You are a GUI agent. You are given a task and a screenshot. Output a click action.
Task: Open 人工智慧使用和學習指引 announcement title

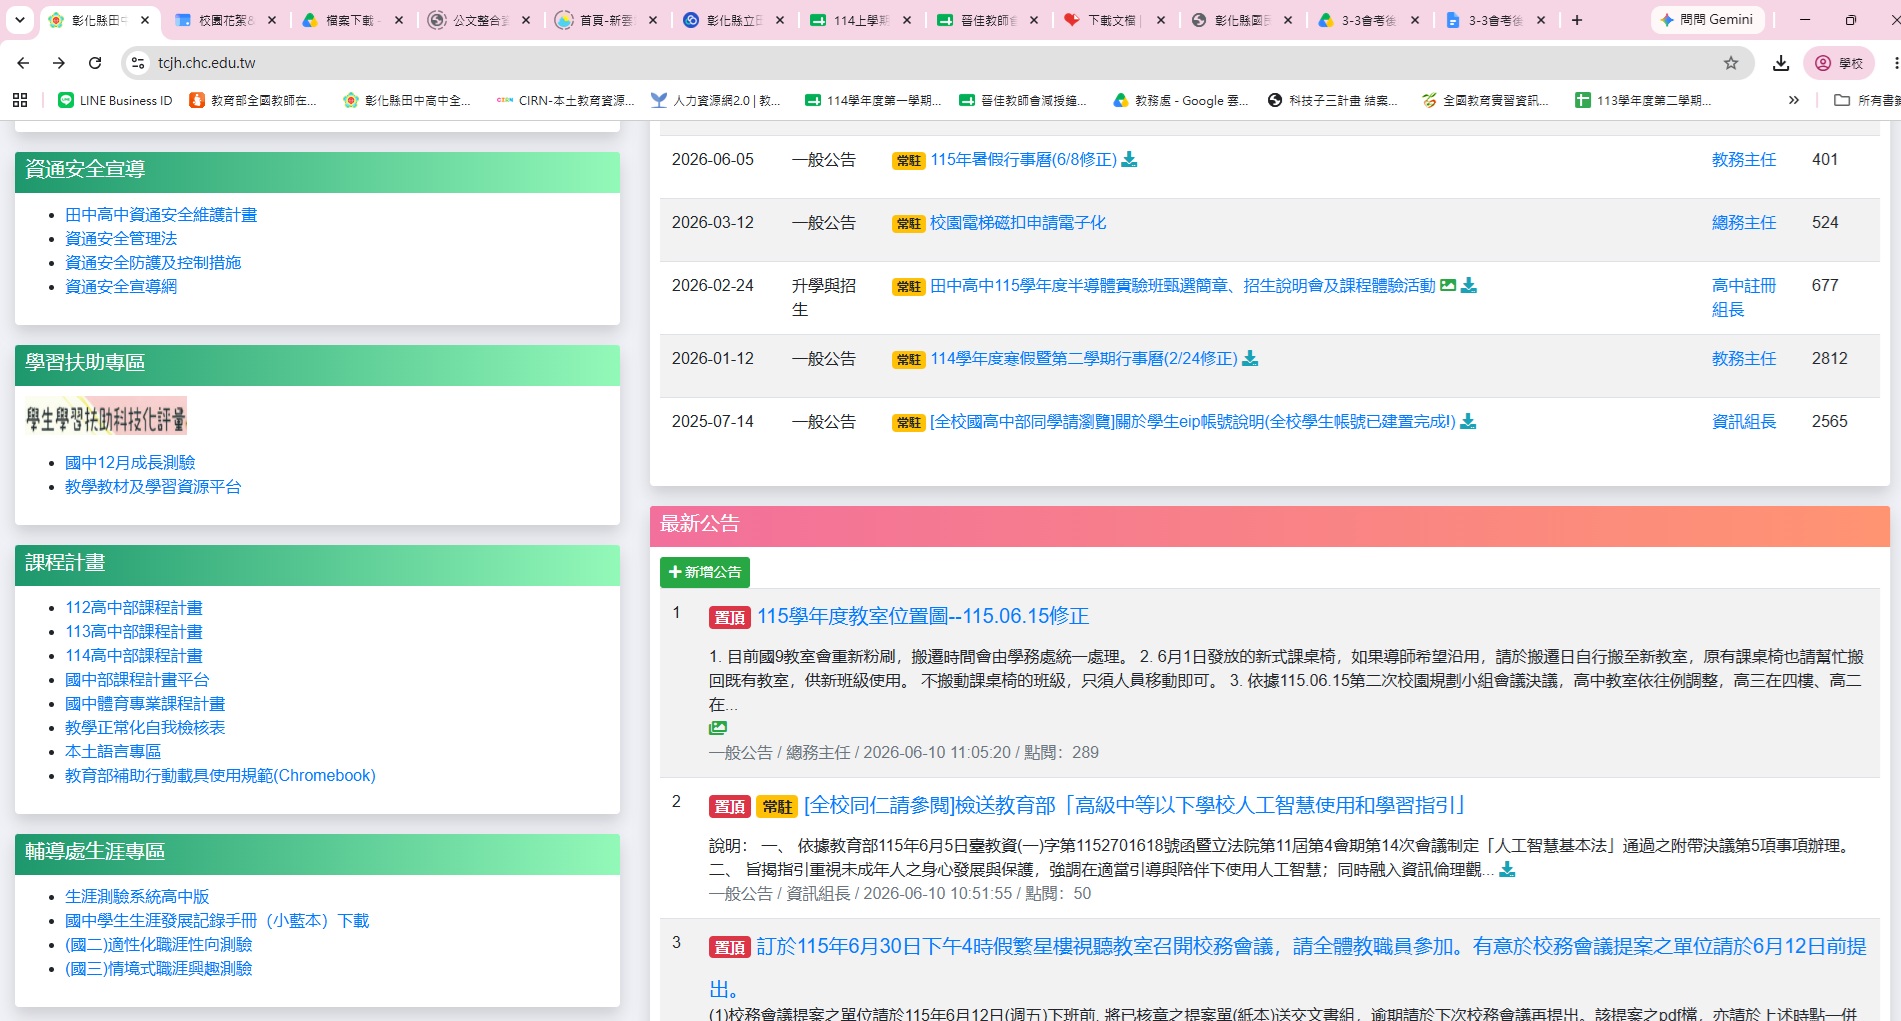[1135, 805]
